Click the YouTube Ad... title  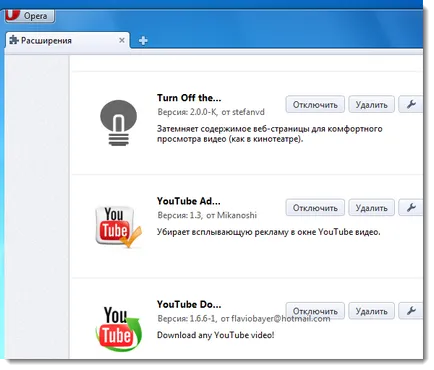click(189, 201)
